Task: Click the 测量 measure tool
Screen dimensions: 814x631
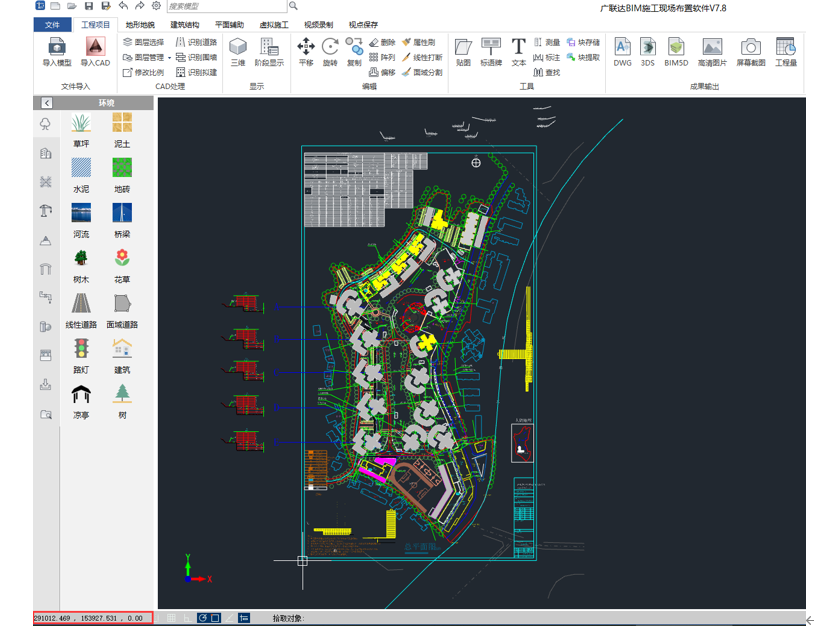Action: point(547,42)
